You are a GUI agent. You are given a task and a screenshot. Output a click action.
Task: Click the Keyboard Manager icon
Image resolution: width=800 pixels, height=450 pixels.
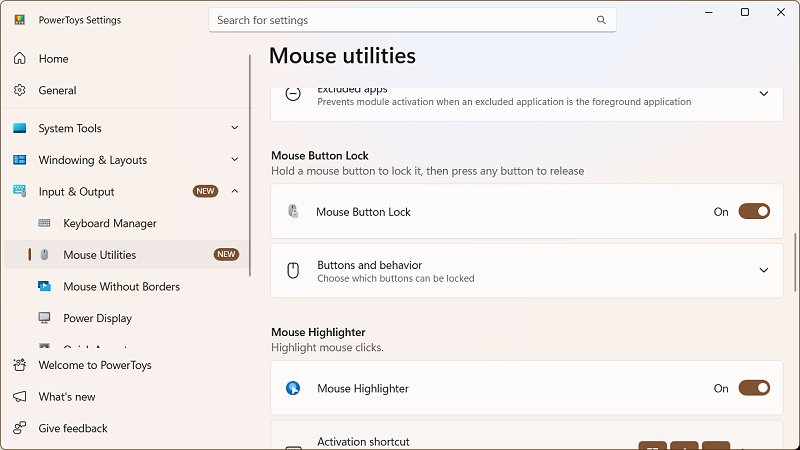pyautogui.click(x=44, y=223)
